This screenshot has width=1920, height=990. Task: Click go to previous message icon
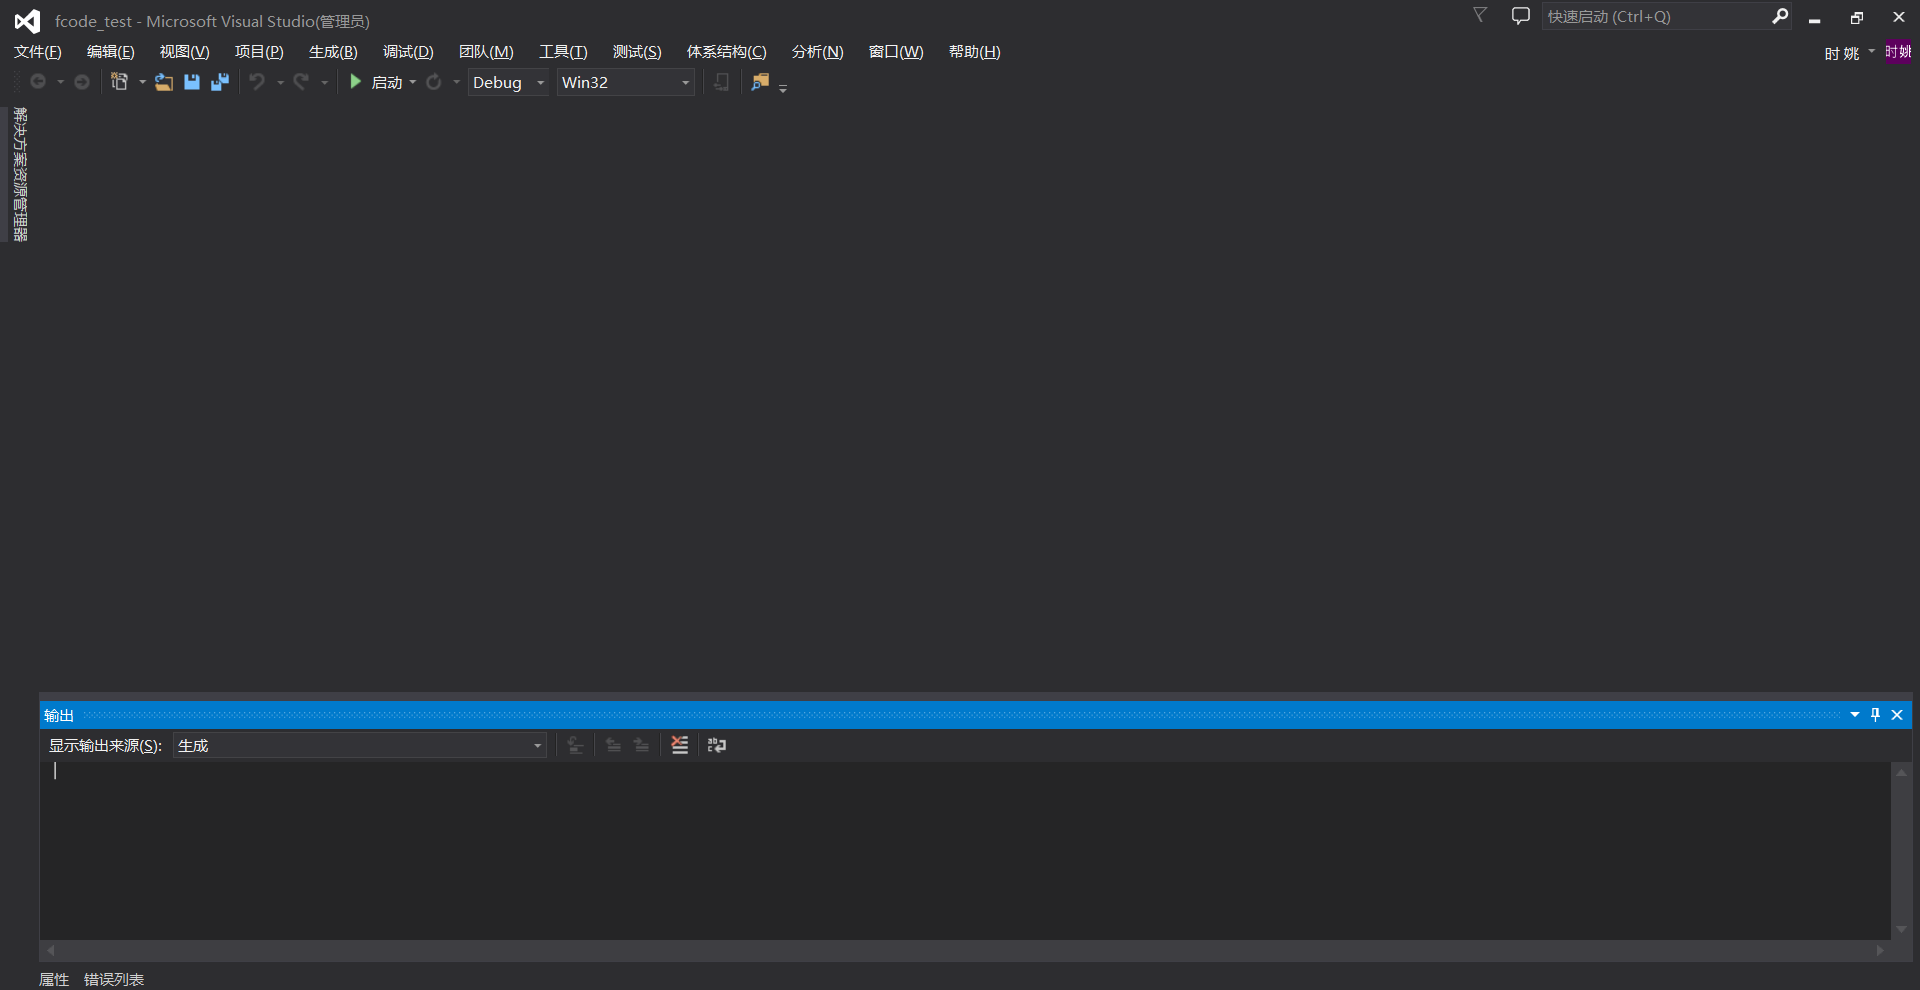(x=613, y=745)
